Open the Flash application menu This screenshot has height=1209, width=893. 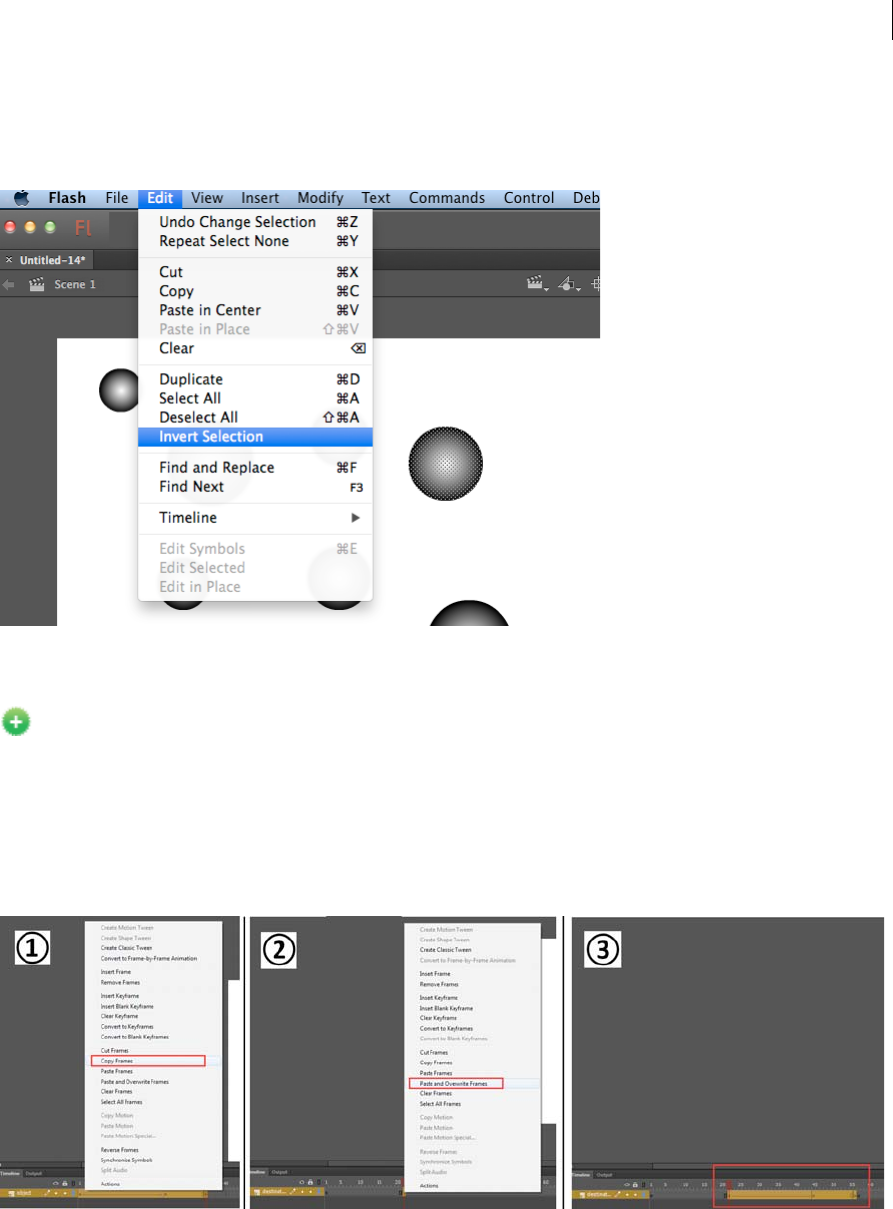[x=67, y=198]
